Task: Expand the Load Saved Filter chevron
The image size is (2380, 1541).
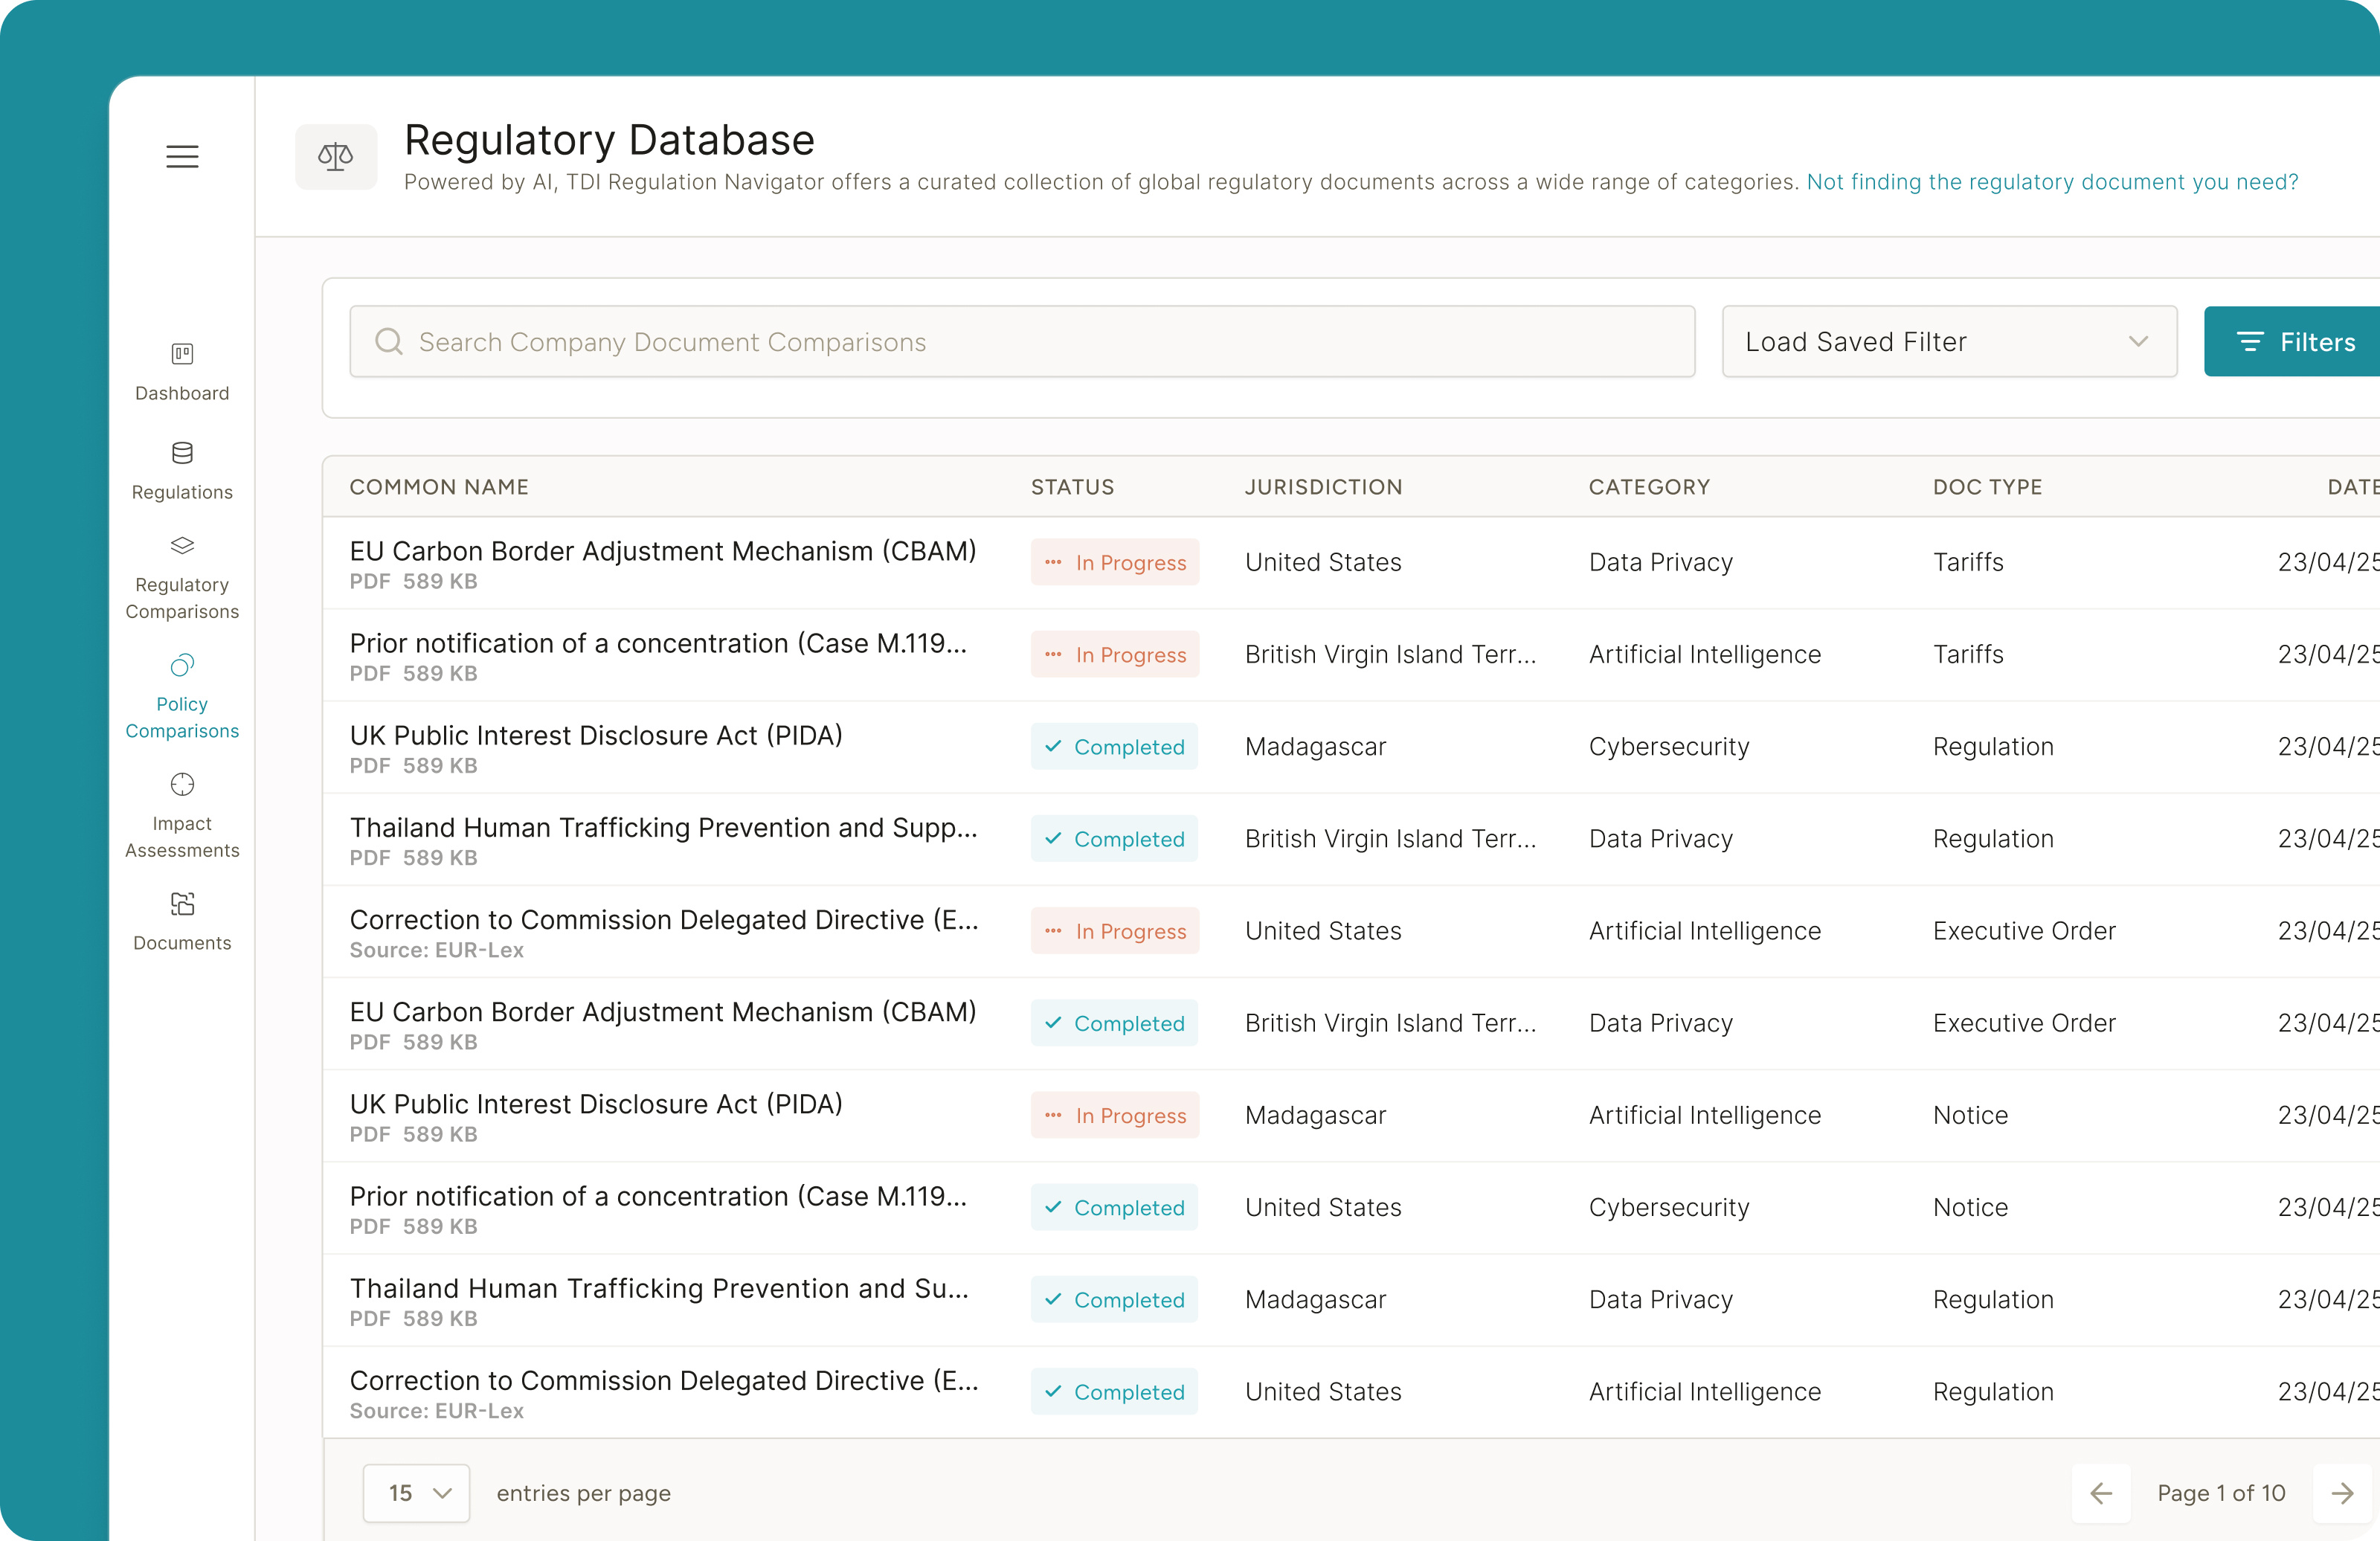Action: pos(2139,341)
